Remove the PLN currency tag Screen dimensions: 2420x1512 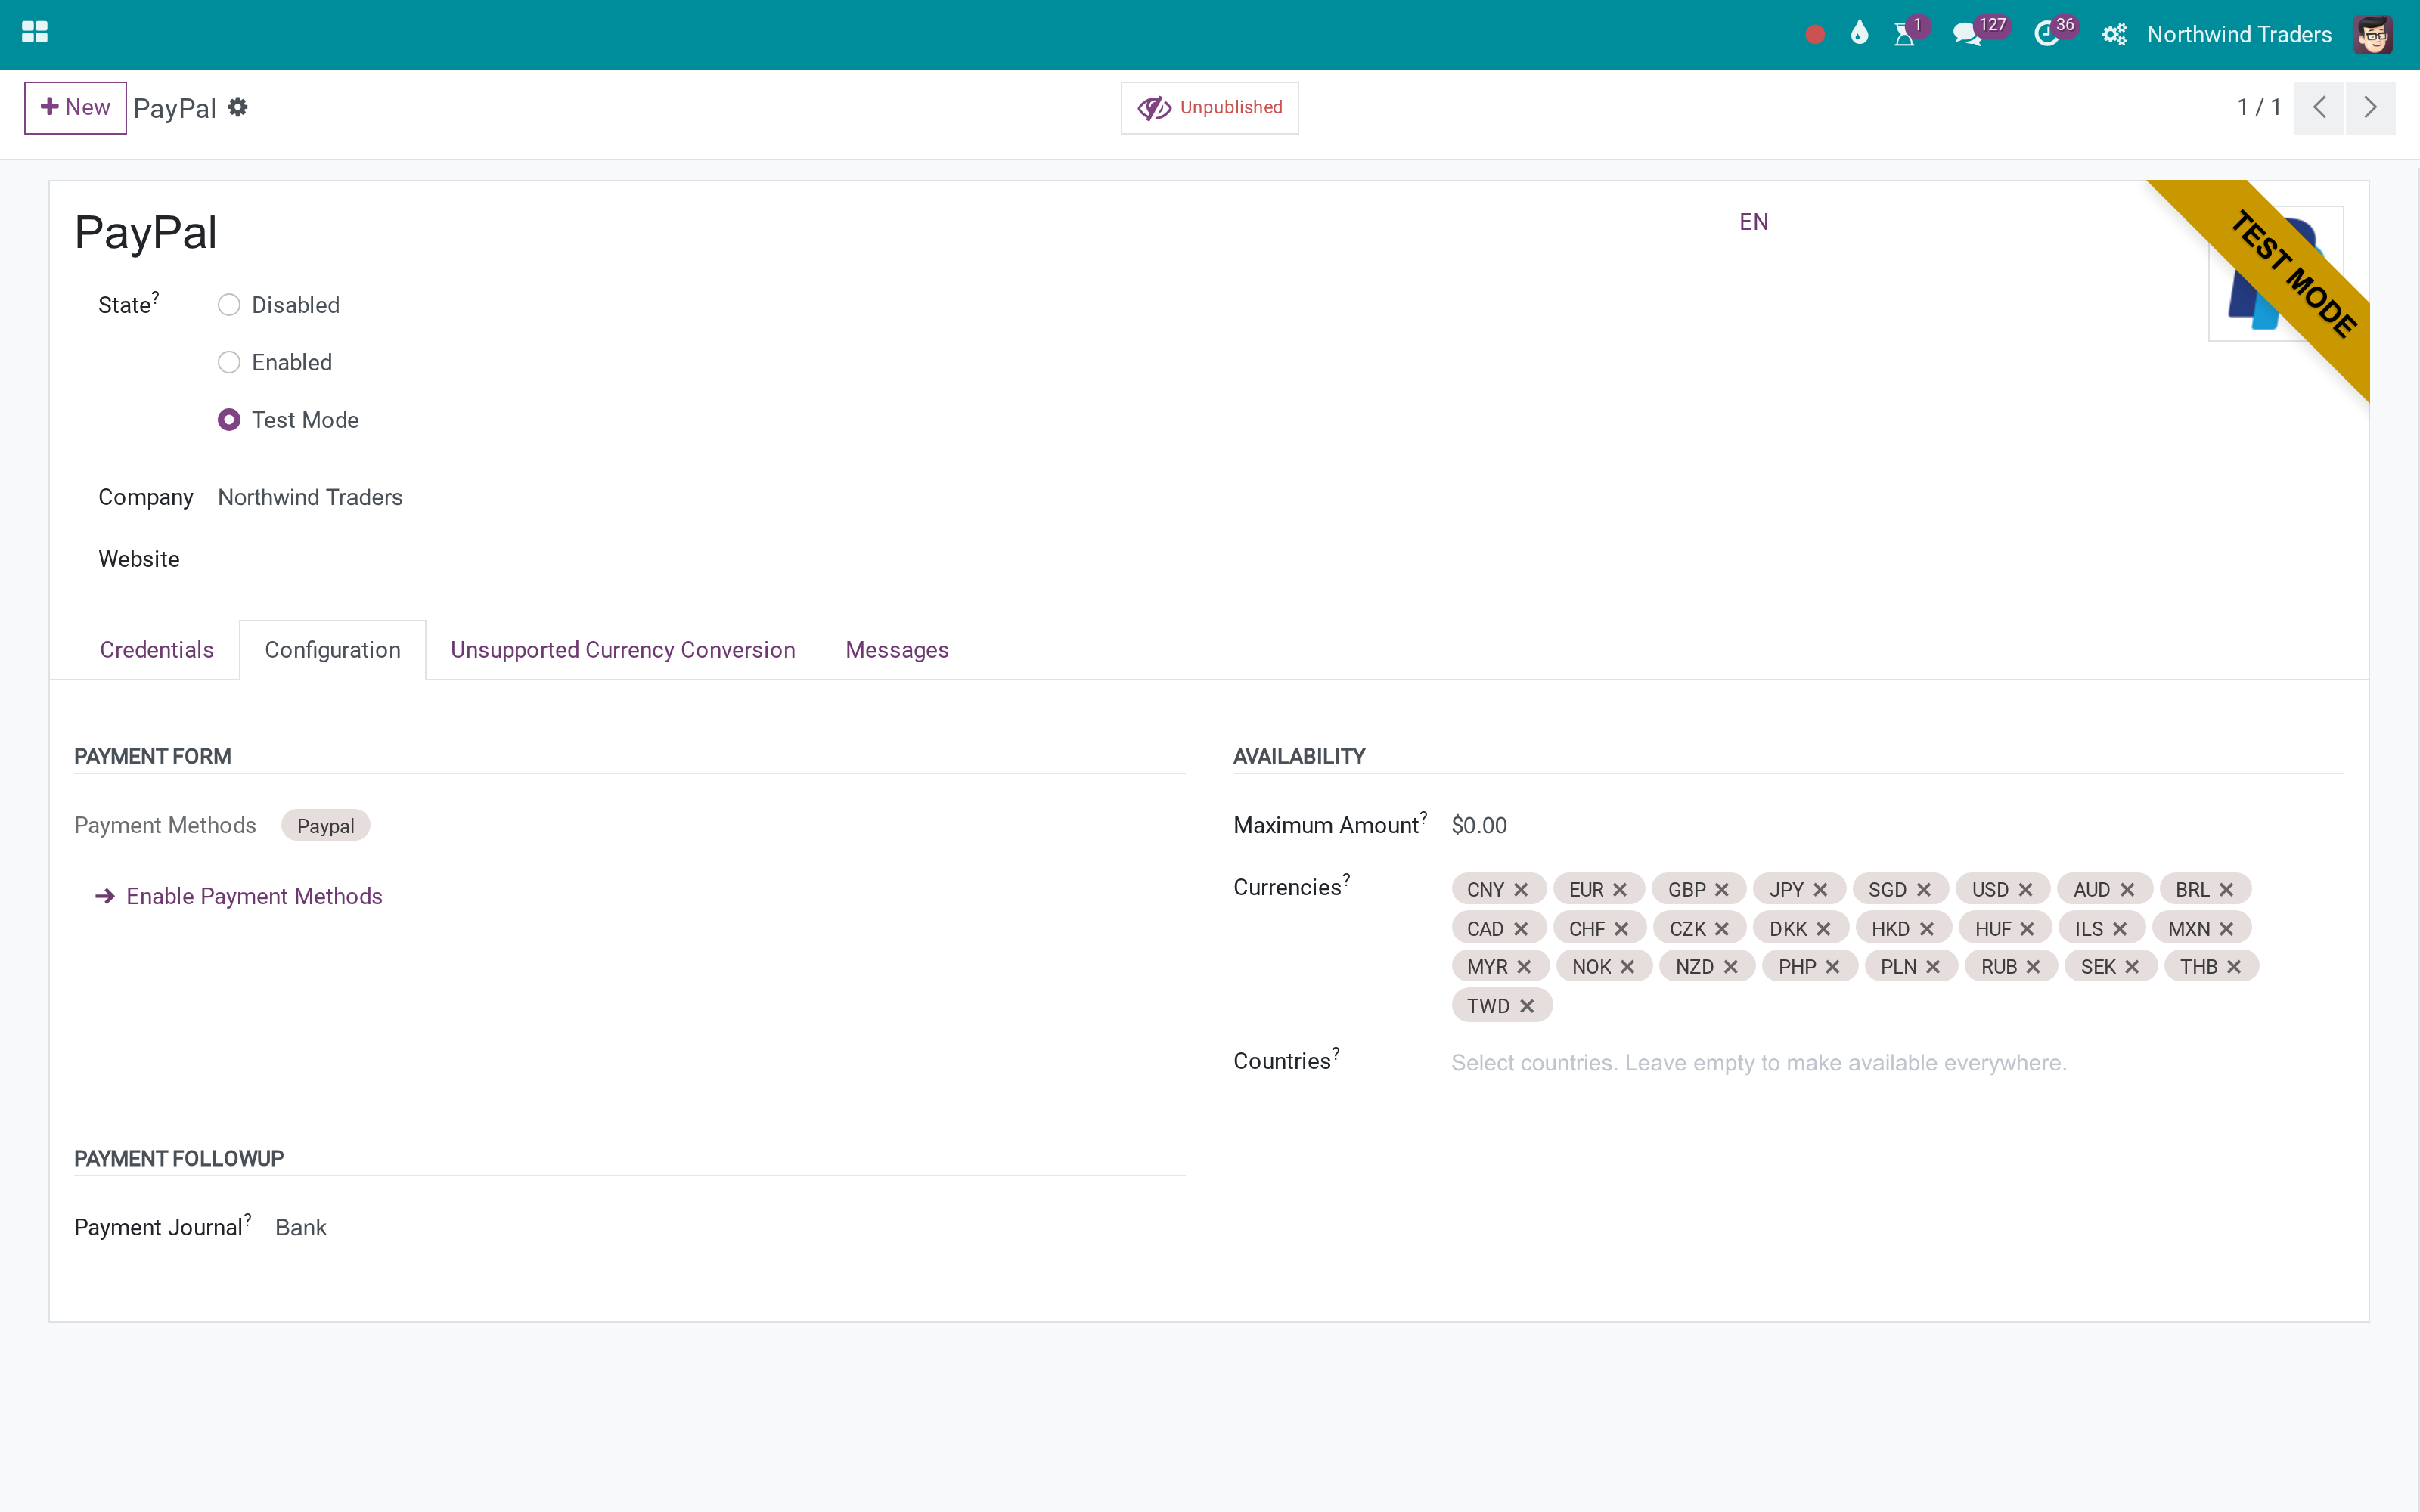click(x=1933, y=967)
